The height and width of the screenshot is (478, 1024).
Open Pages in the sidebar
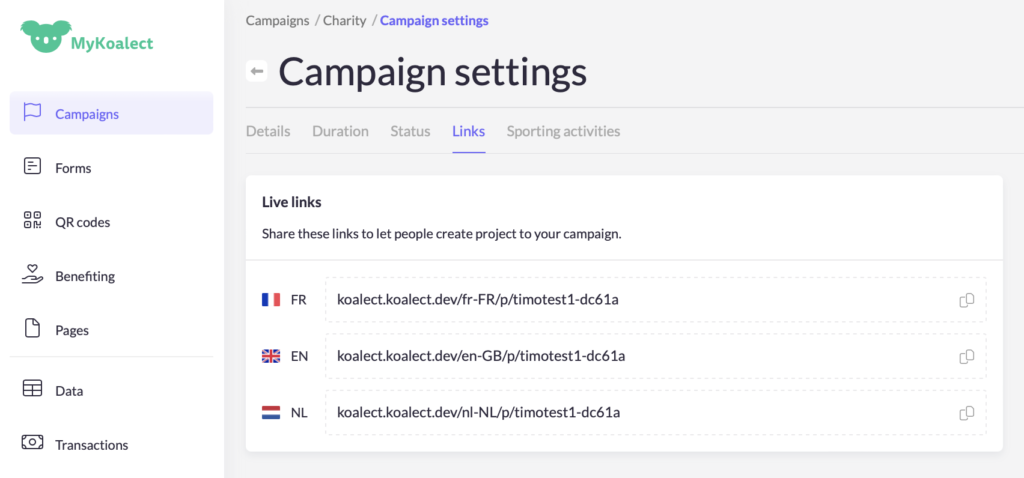click(71, 330)
